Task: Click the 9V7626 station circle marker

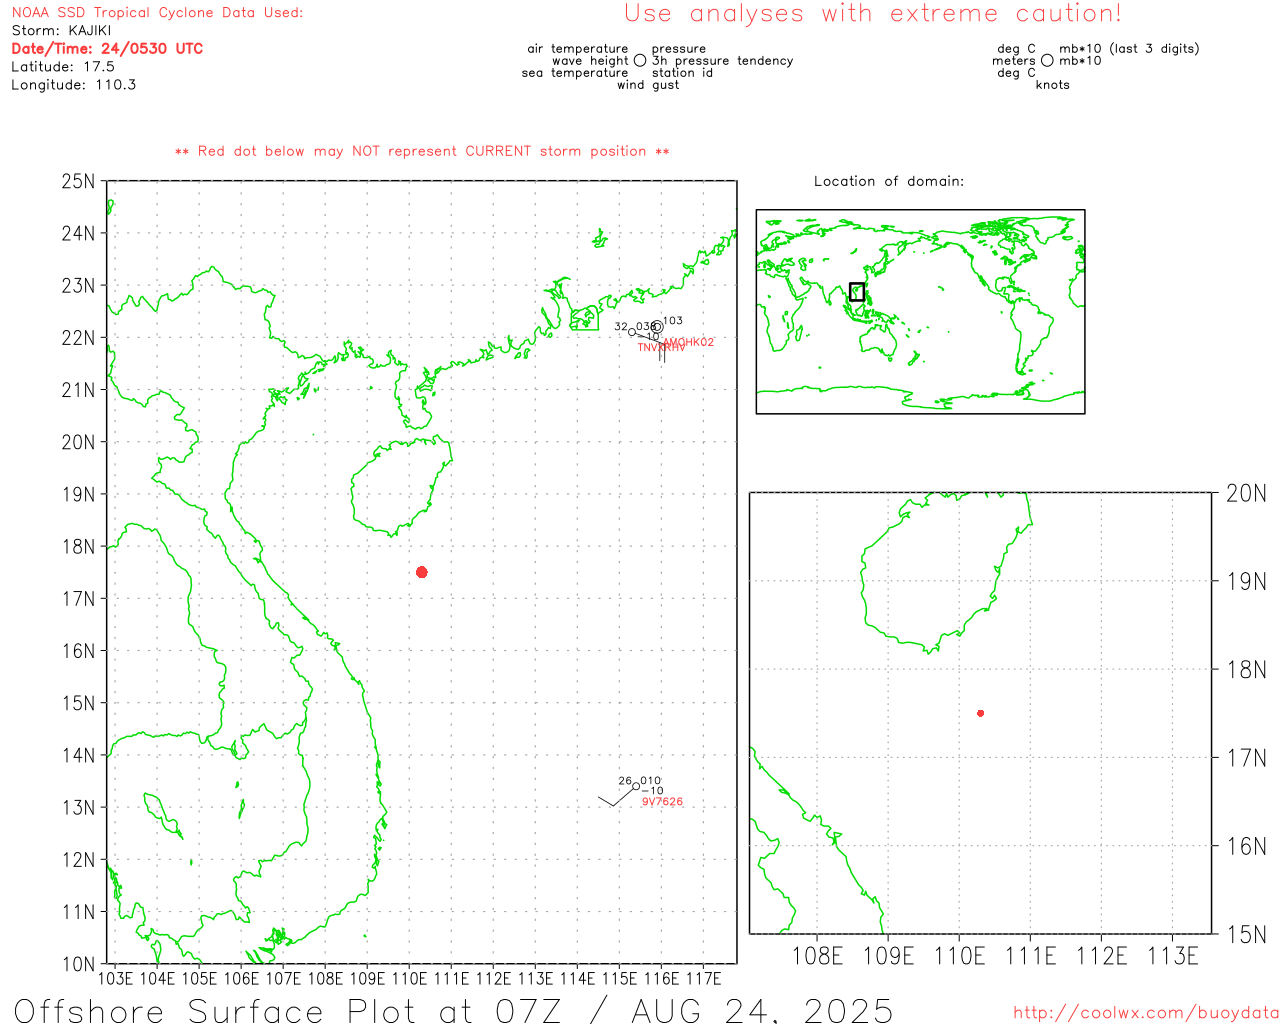Action: tap(636, 786)
